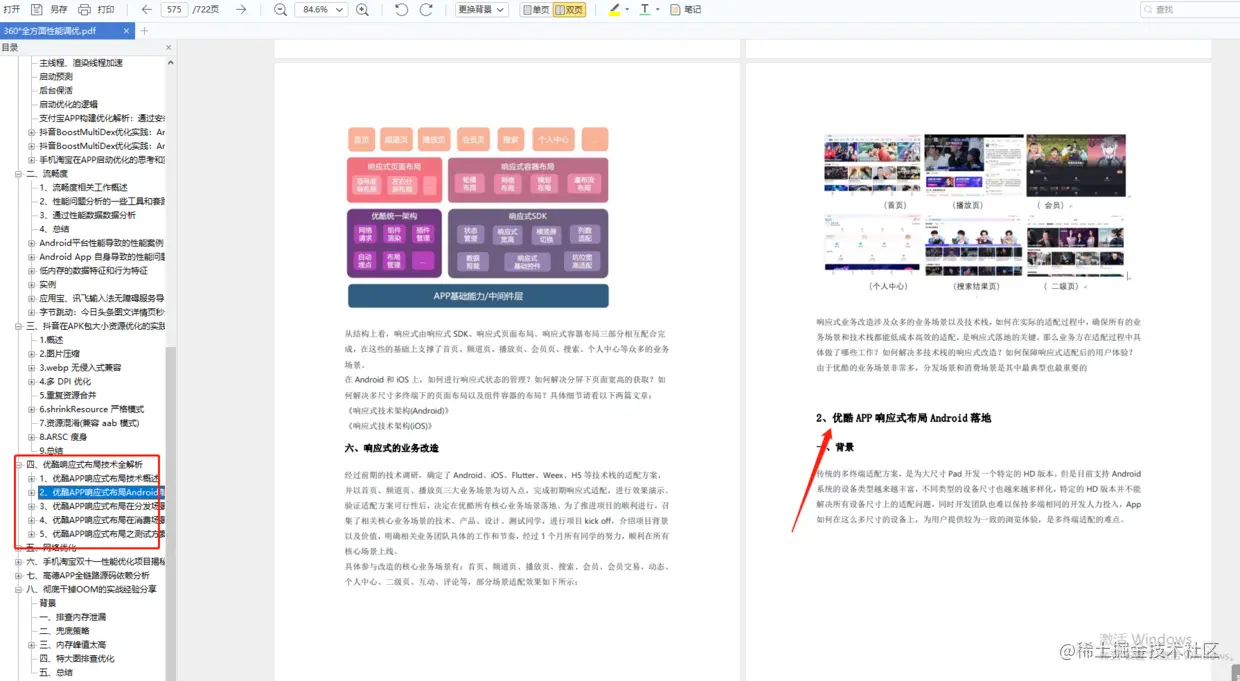Click the zoom out magnifier icon
Viewport: 1240px width, 681px height.
point(281,9)
